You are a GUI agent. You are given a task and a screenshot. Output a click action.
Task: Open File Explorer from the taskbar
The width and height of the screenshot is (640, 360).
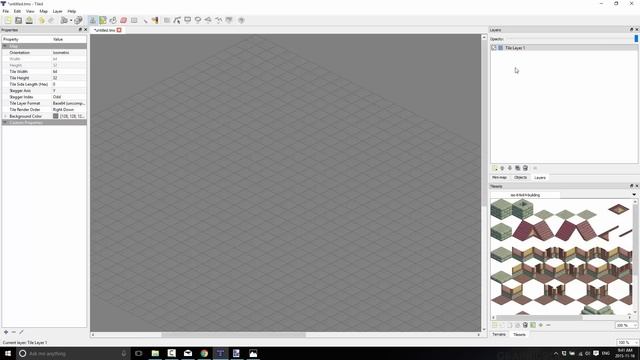[155, 353]
